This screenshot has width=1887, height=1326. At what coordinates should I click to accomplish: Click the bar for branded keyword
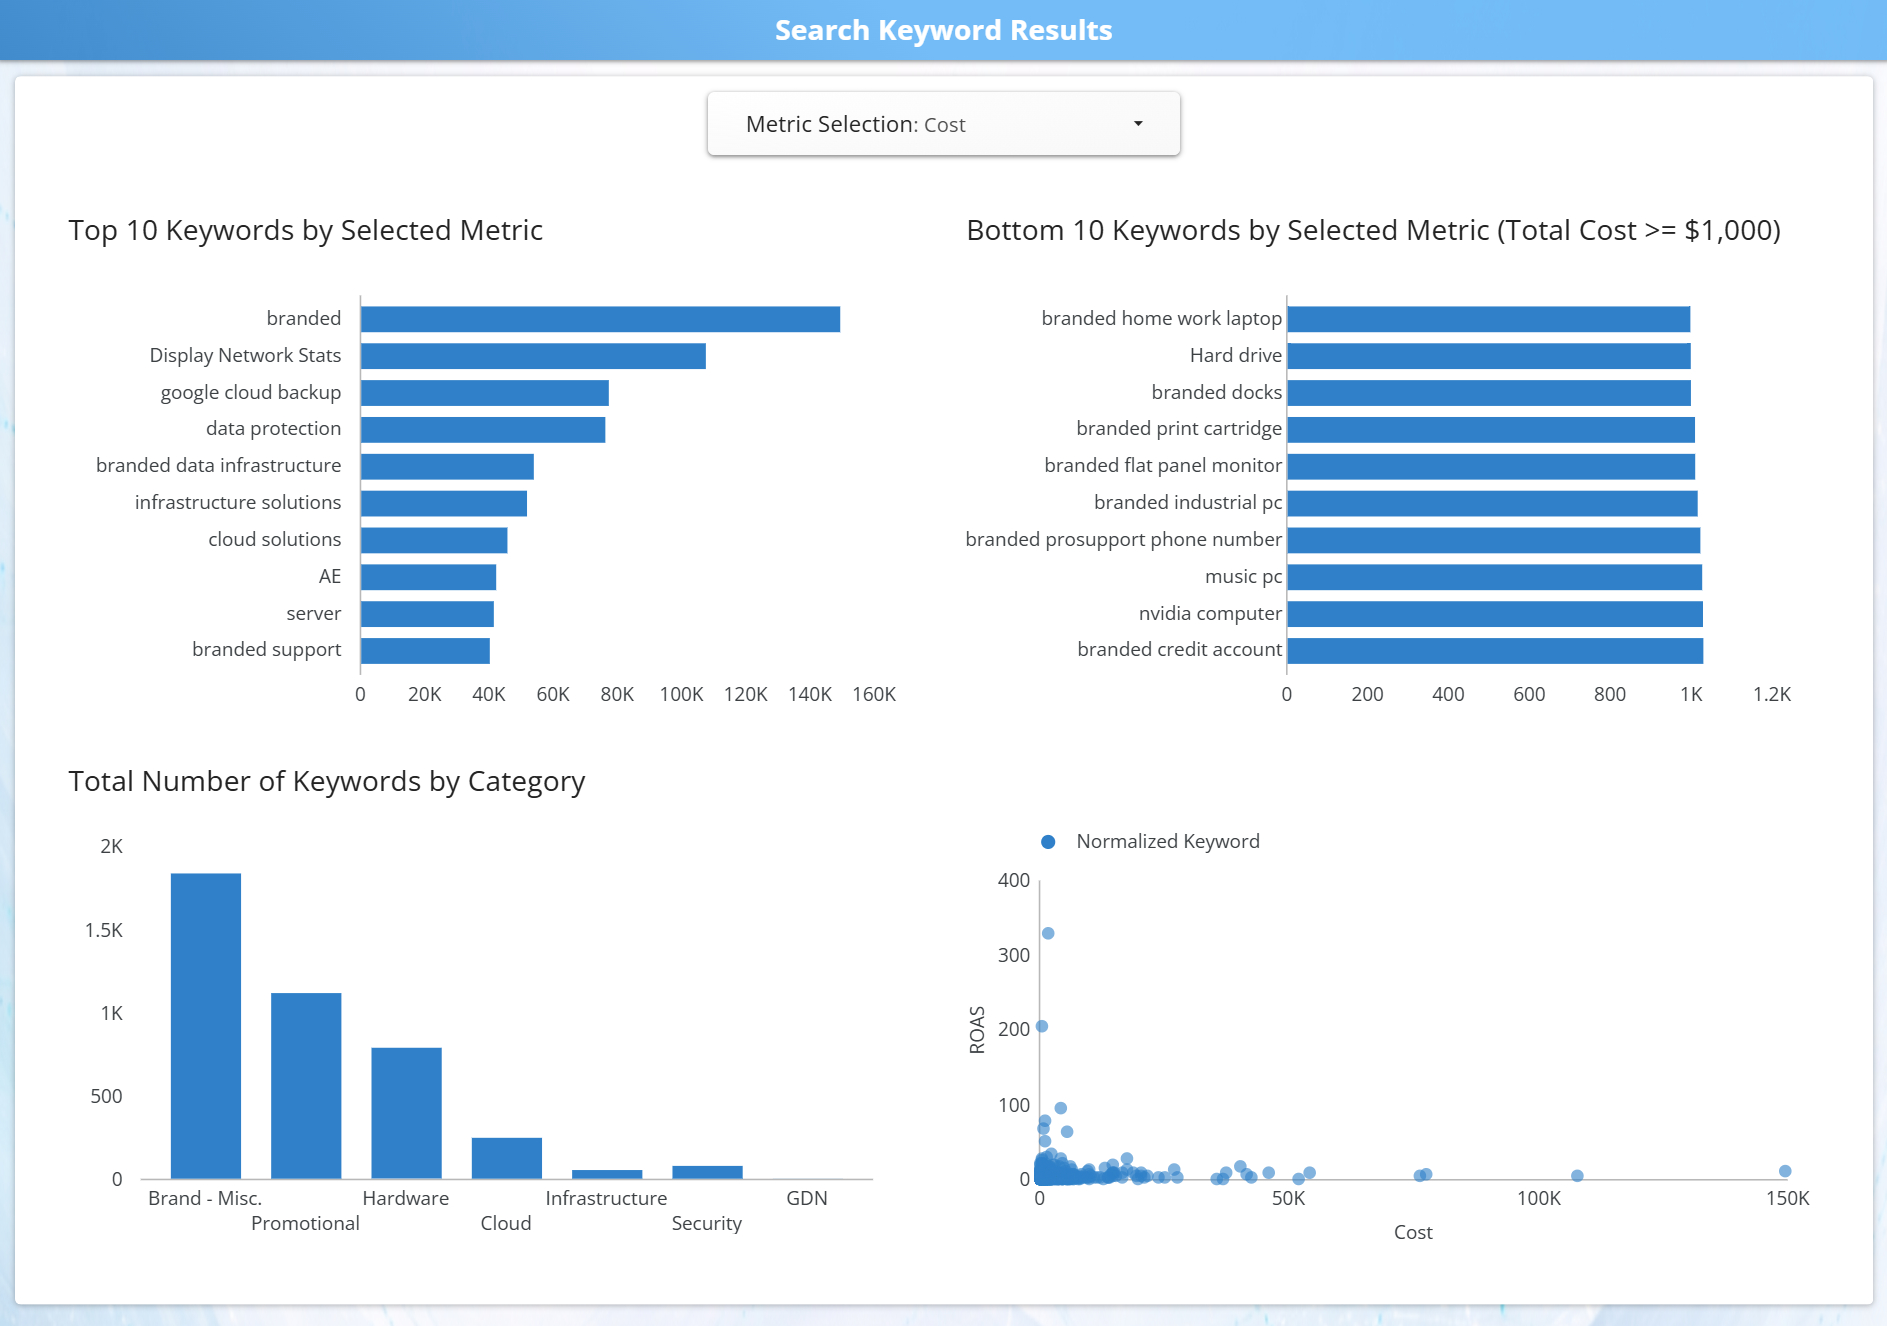[600, 318]
